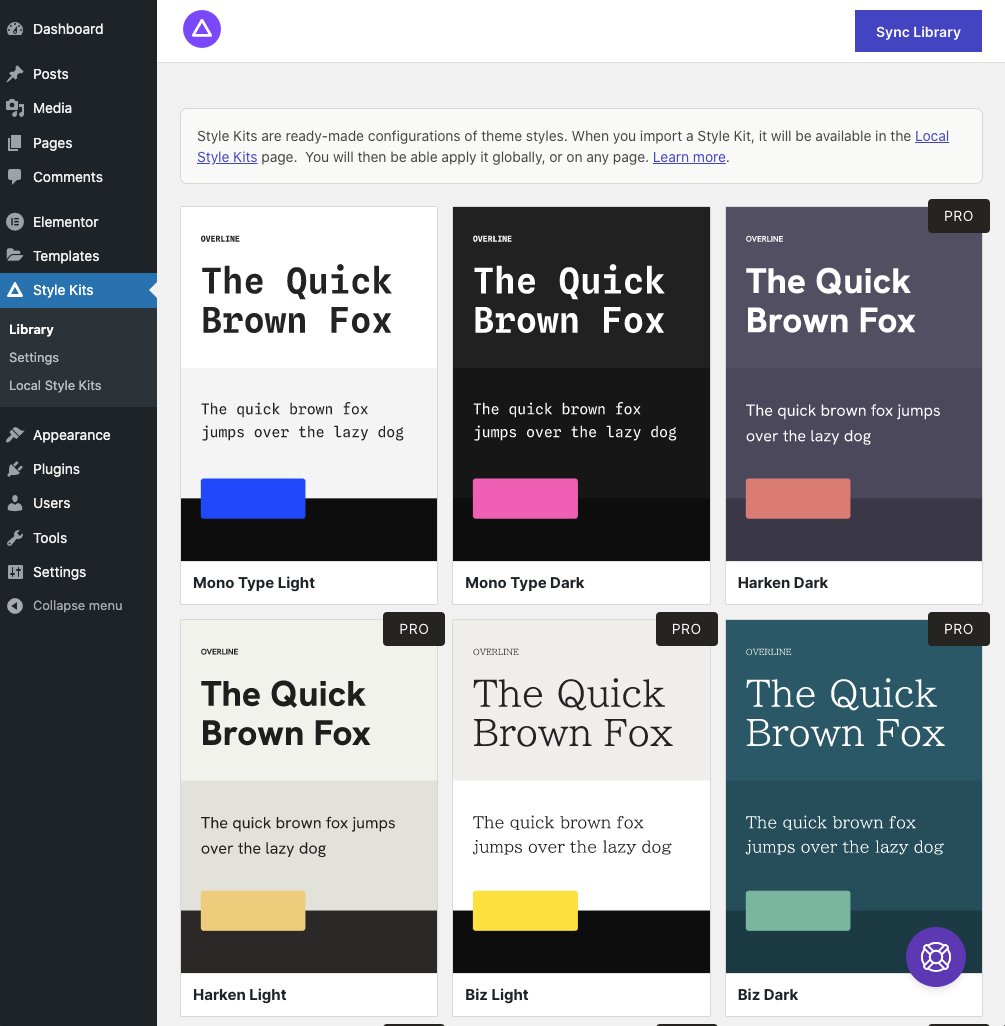1005x1026 pixels.
Task: Click the Plugins sidebar icon
Action: pyautogui.click(x=16, y=469)
